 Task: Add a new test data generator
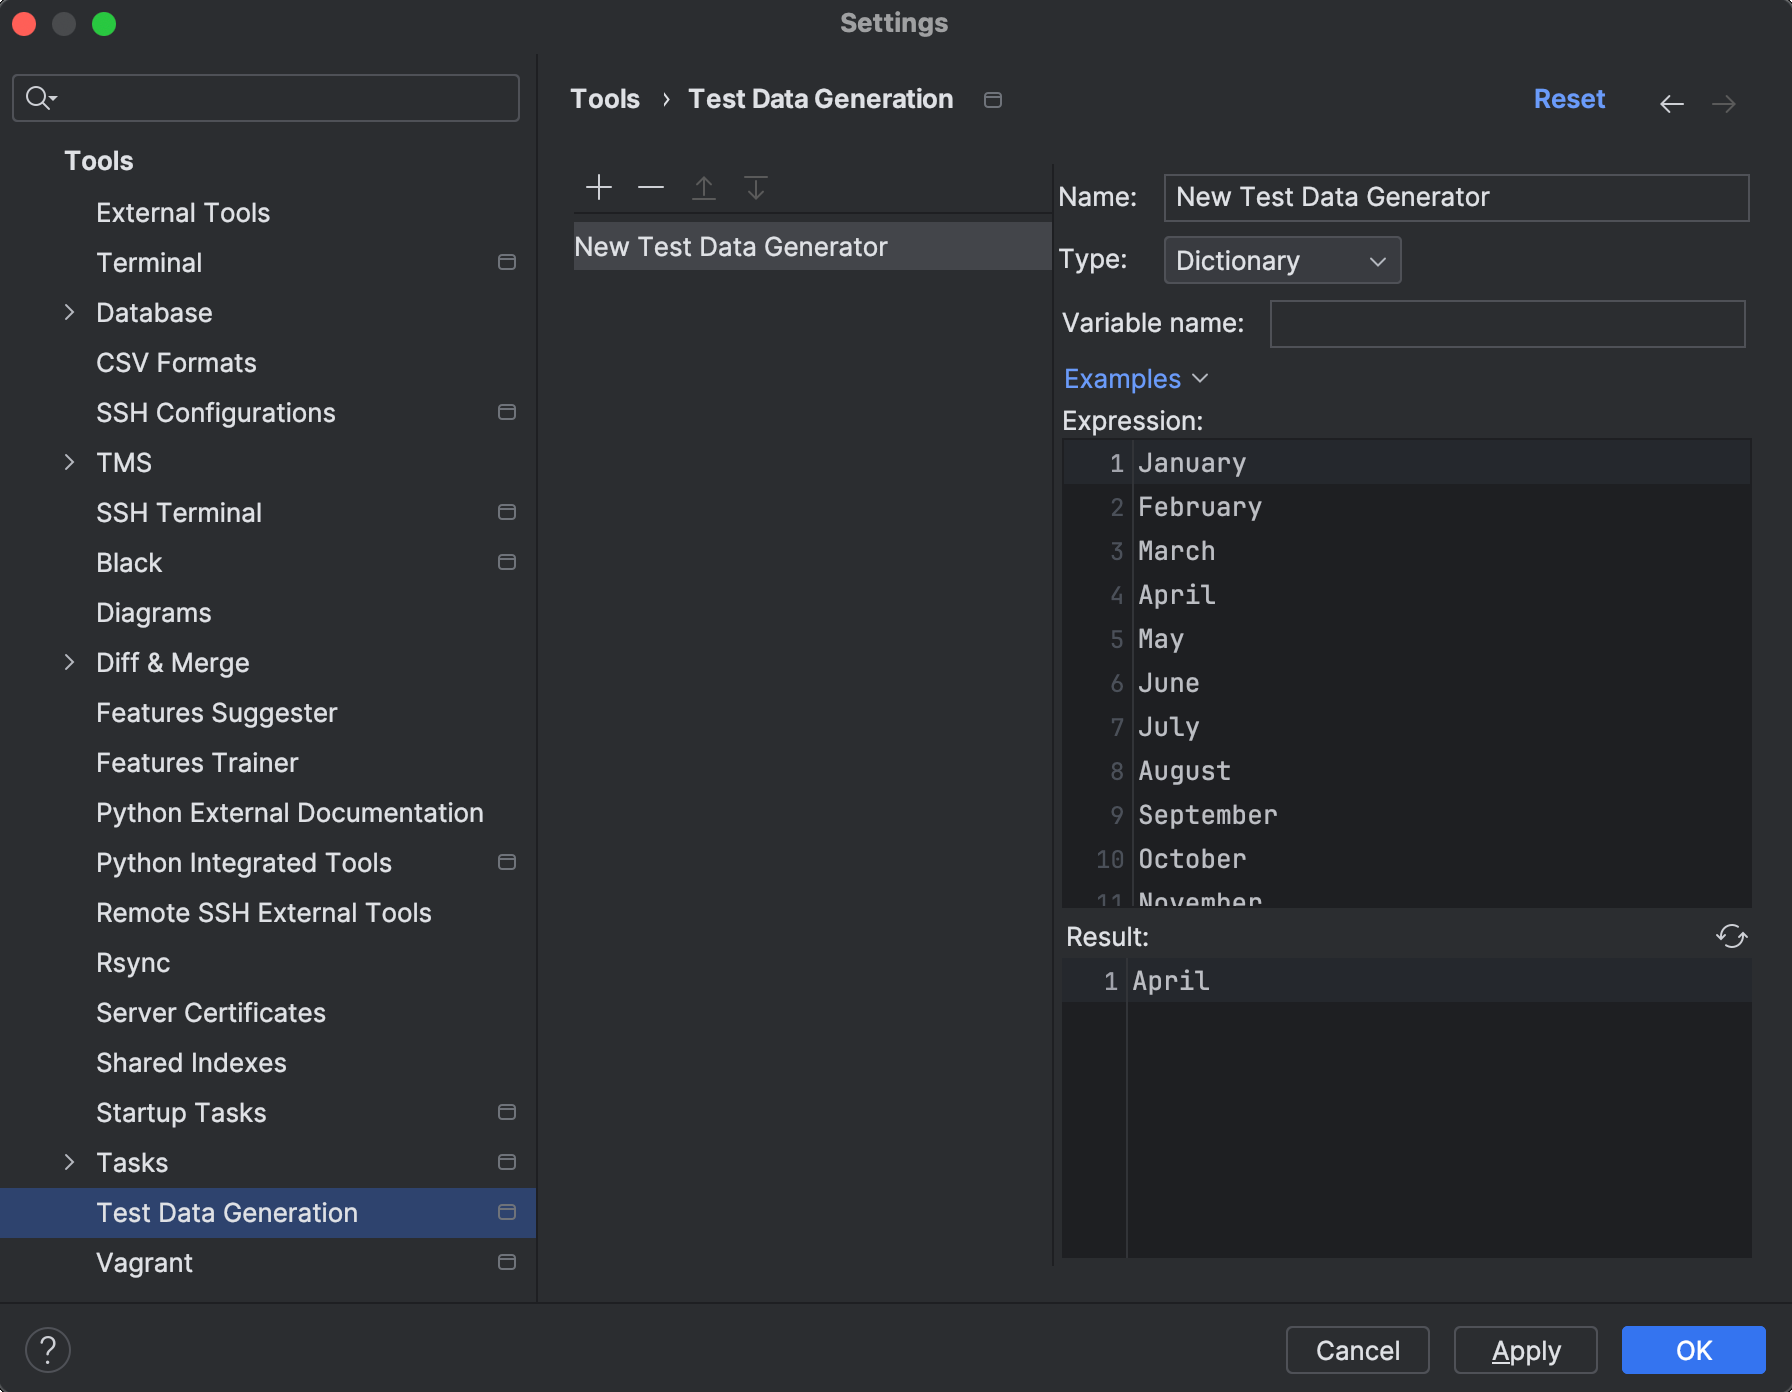click(598, 187)
